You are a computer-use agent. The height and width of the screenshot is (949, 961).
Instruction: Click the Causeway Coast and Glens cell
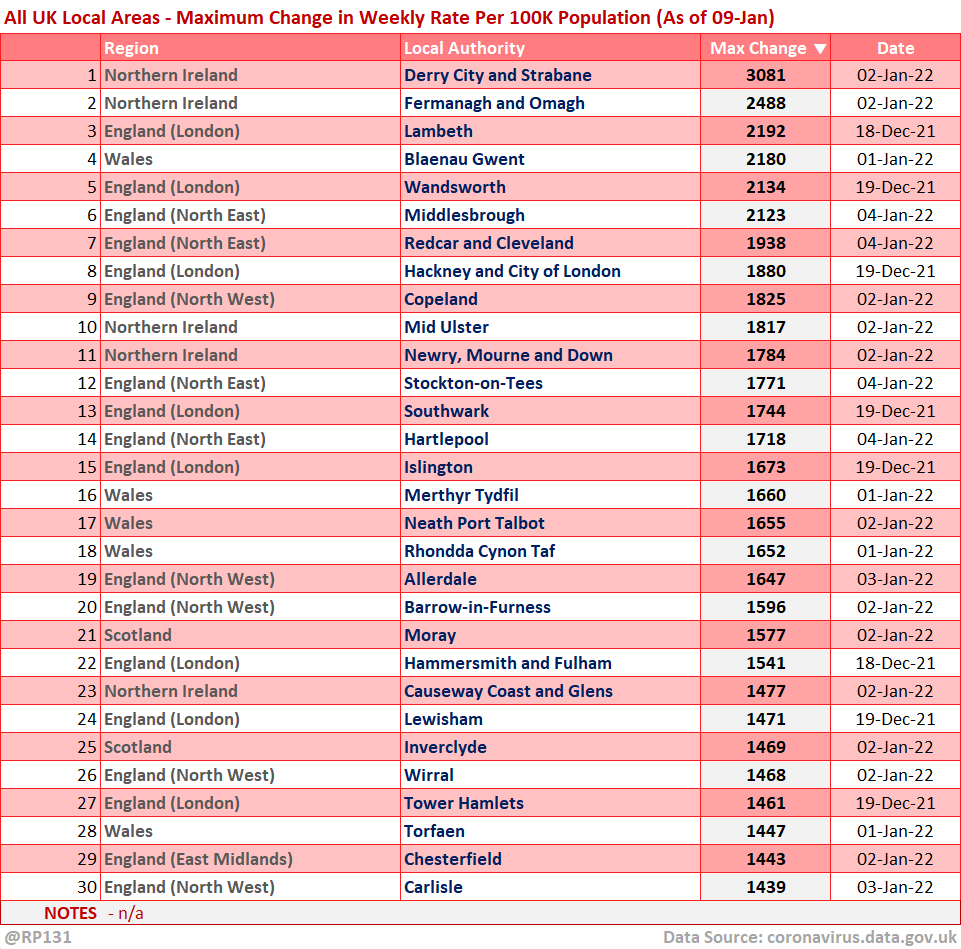click(508, 691)
